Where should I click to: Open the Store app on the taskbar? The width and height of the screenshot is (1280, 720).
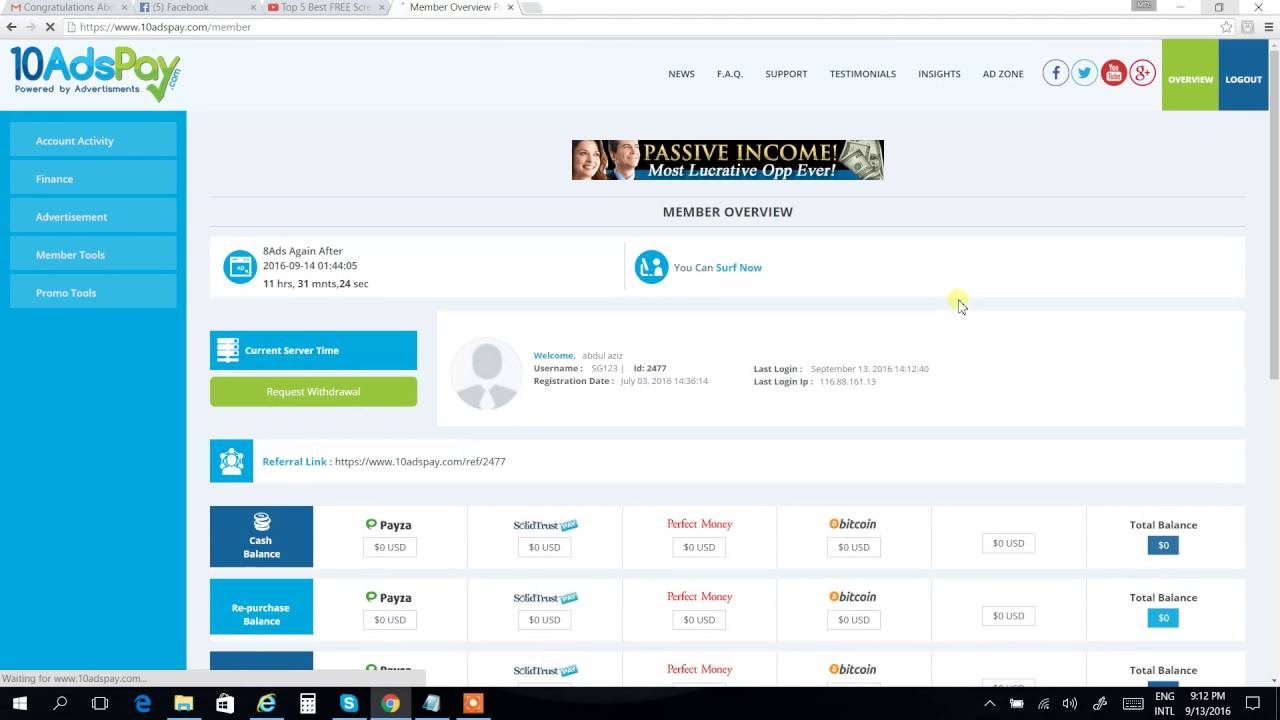[x=225, y=703]
